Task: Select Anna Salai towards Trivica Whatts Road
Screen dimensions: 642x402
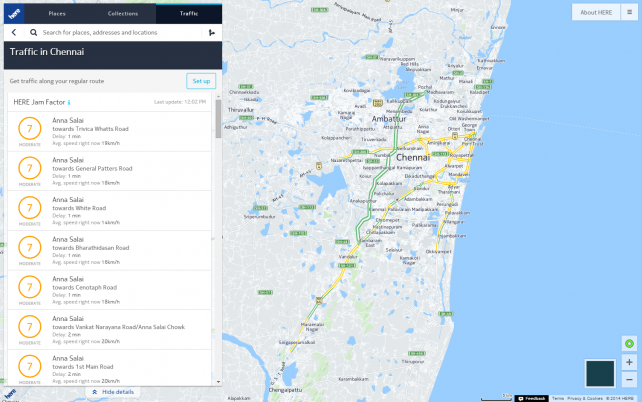Action: pos(109,131)
